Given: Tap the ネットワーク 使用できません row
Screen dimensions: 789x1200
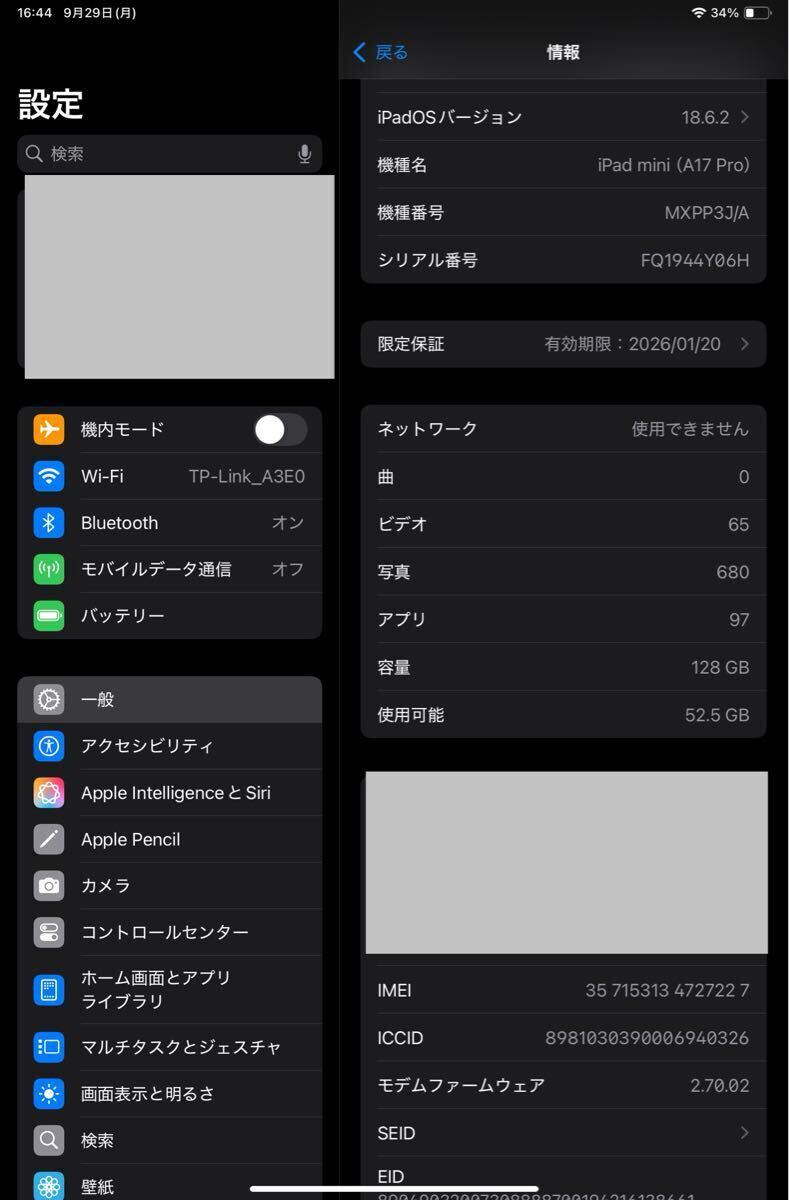Looking at the screenshot, I should pos(563,429).
